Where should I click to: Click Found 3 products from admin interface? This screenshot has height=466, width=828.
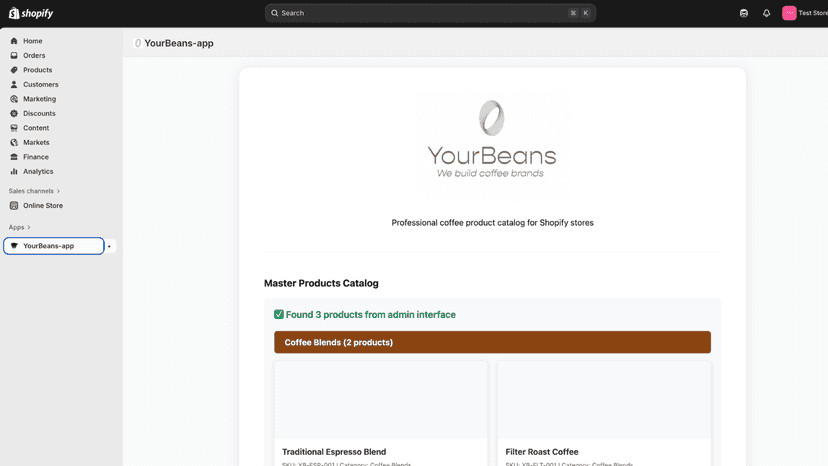pos(371,314)
